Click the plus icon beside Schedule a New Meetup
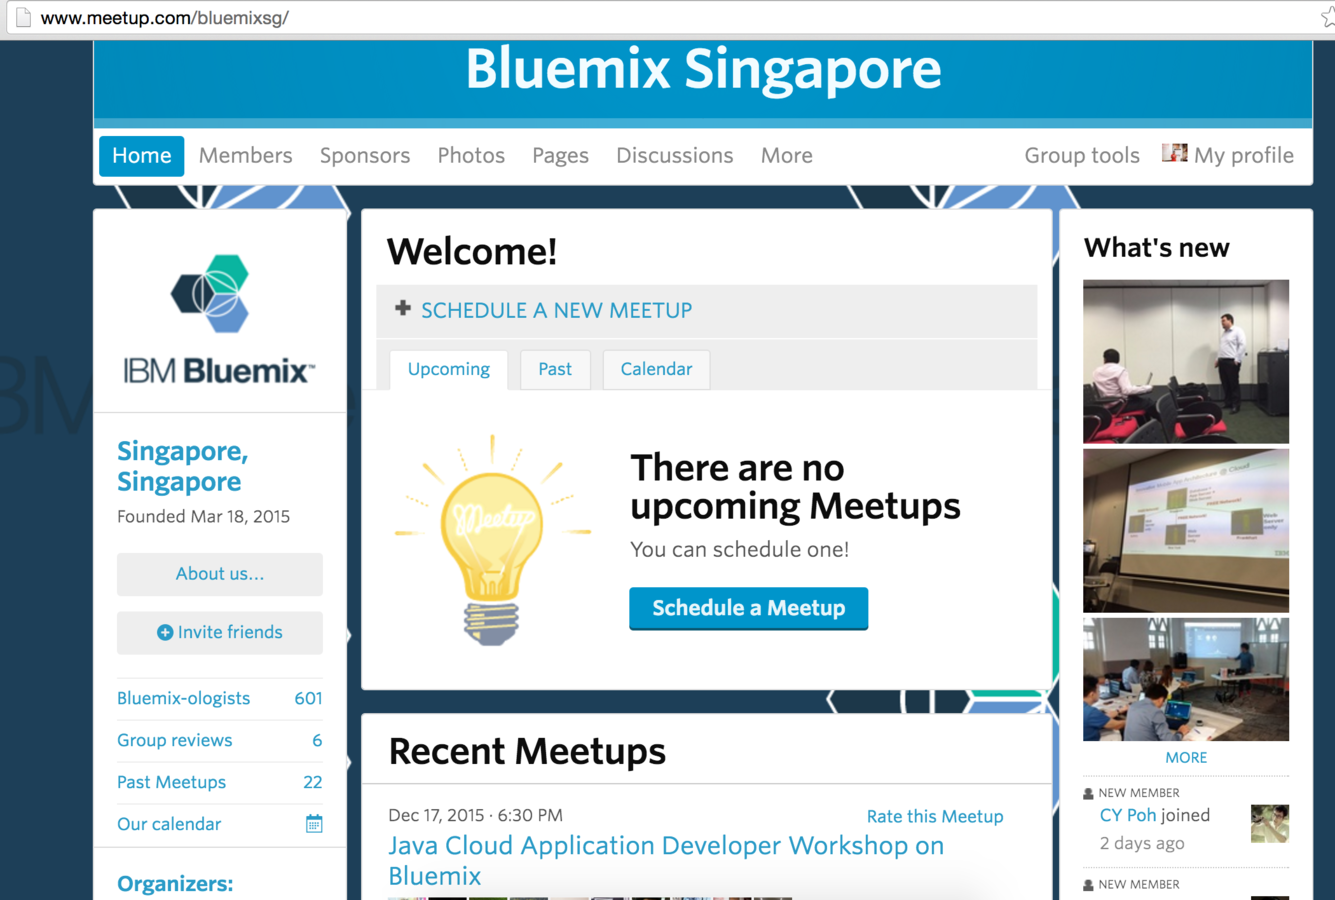Image resolution: width=1335 pixels, height=900 pixels. click(x=403, y=308)
